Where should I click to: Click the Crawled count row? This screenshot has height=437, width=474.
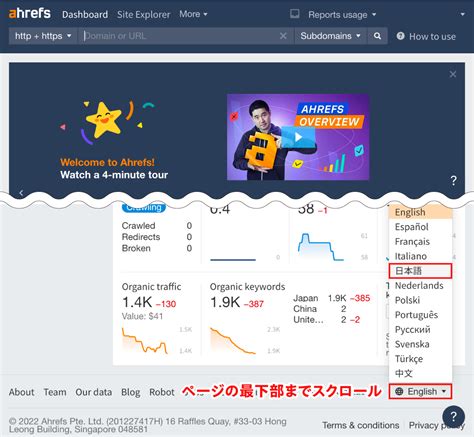157,226
